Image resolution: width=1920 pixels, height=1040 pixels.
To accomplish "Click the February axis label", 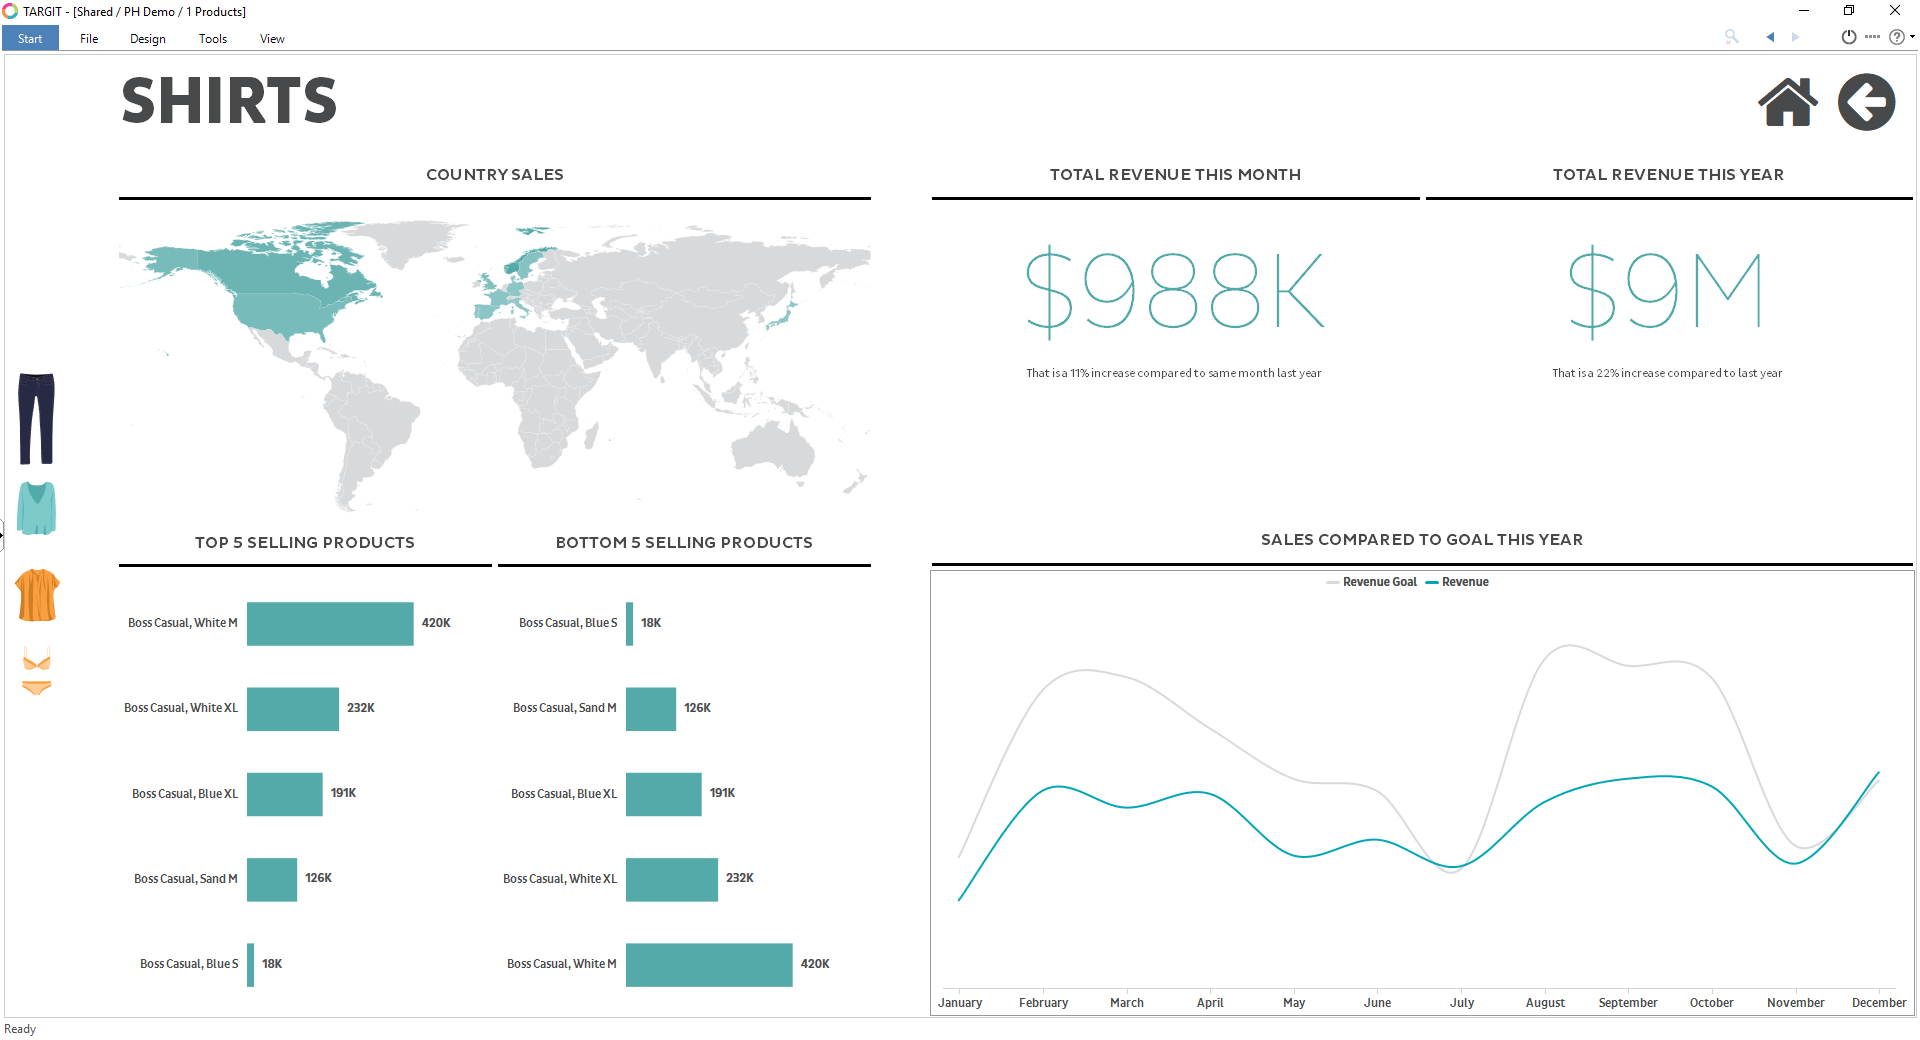I will tap(1044, 1003).
